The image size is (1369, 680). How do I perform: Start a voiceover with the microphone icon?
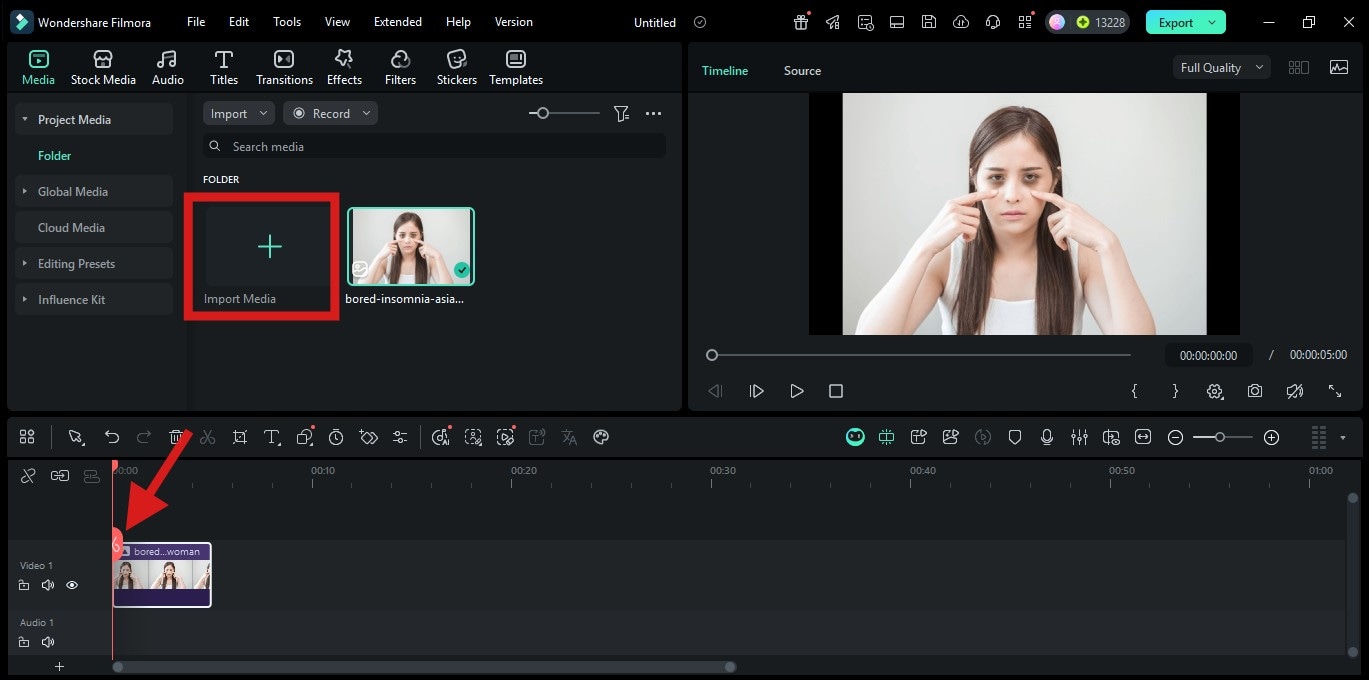(1047, 437)
